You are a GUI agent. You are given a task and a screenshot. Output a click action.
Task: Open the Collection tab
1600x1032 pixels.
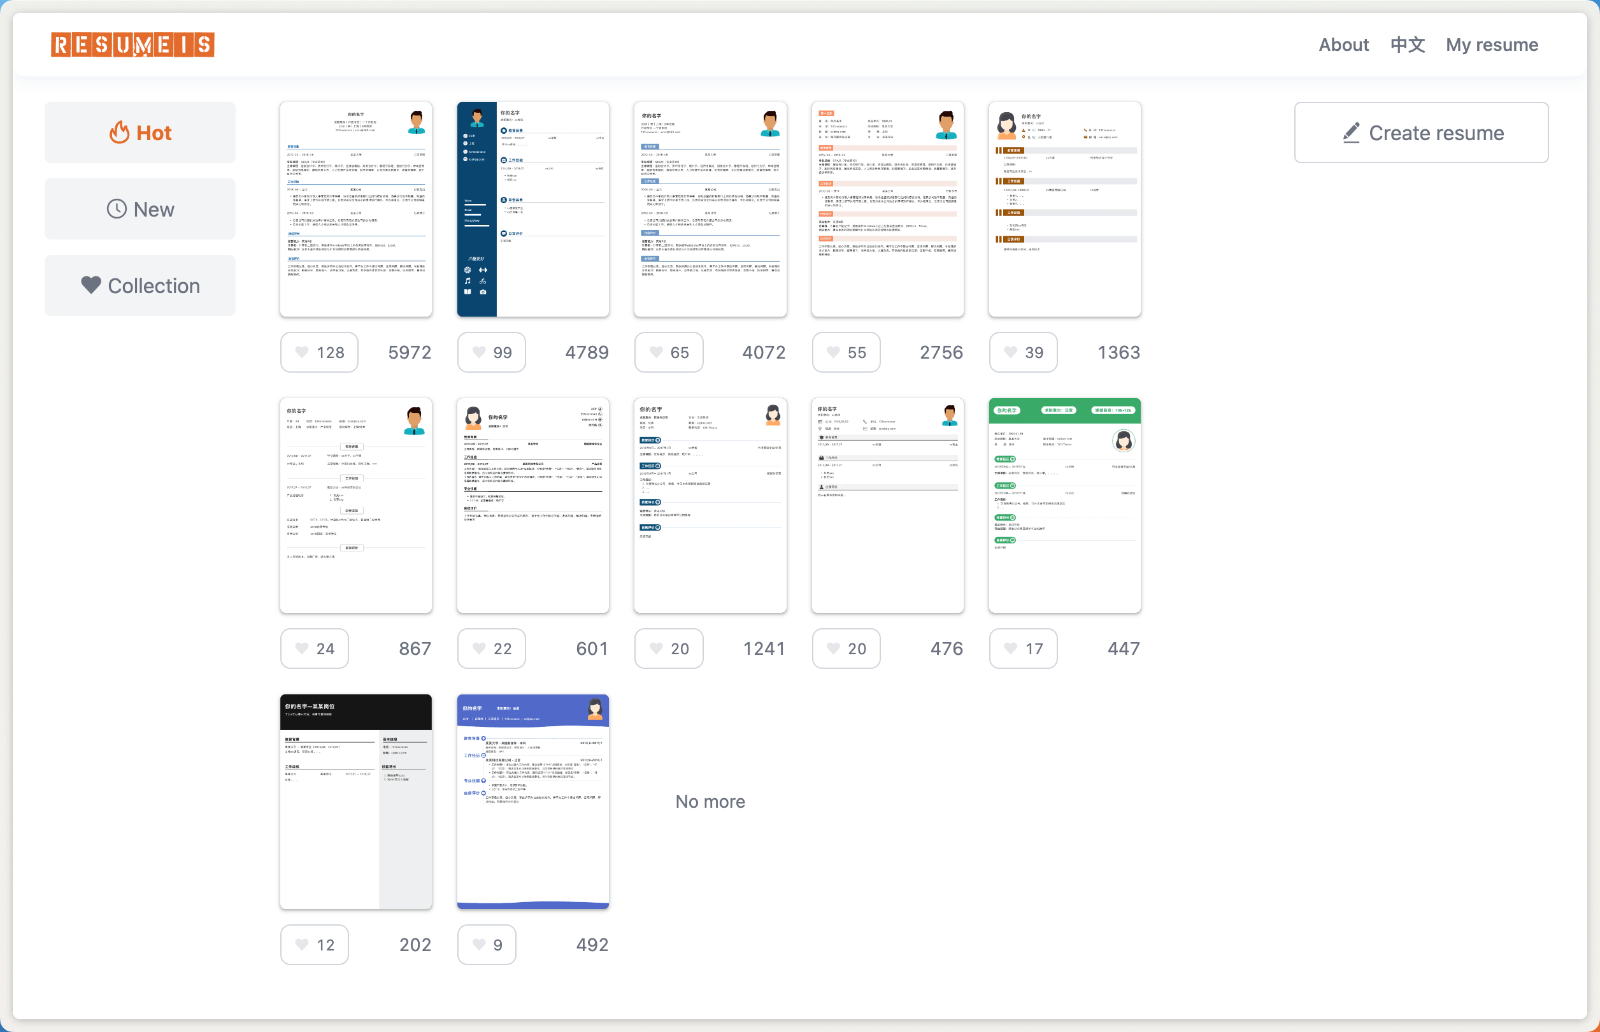(140, 286)
